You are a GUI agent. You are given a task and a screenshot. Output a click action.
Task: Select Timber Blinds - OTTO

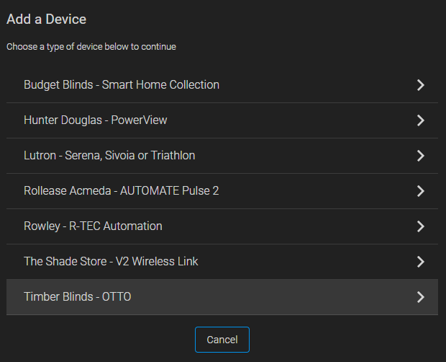(x=222, y=297)
